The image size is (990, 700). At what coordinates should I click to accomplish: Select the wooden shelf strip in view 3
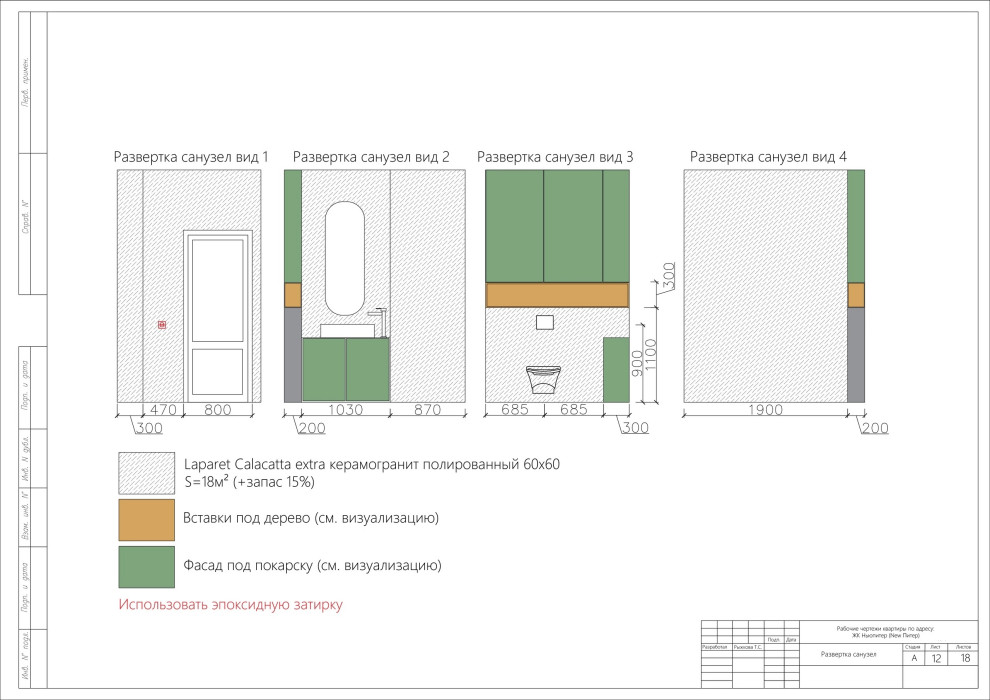557,294
